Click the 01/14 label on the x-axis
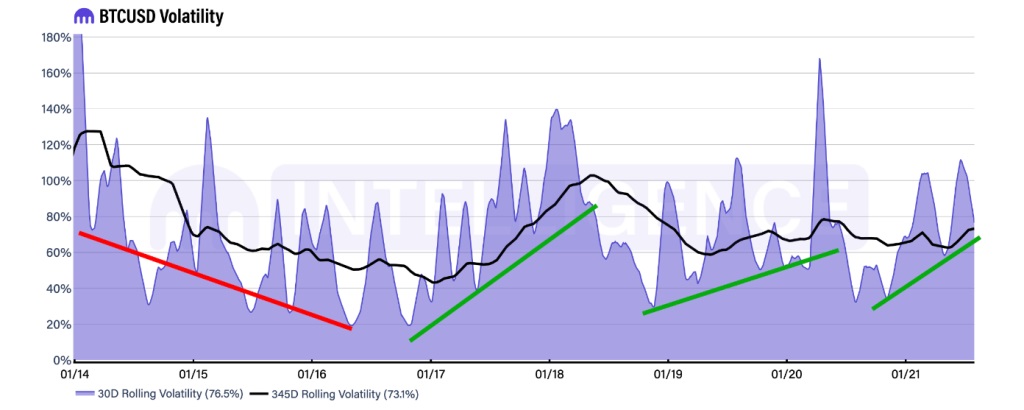 74,375
